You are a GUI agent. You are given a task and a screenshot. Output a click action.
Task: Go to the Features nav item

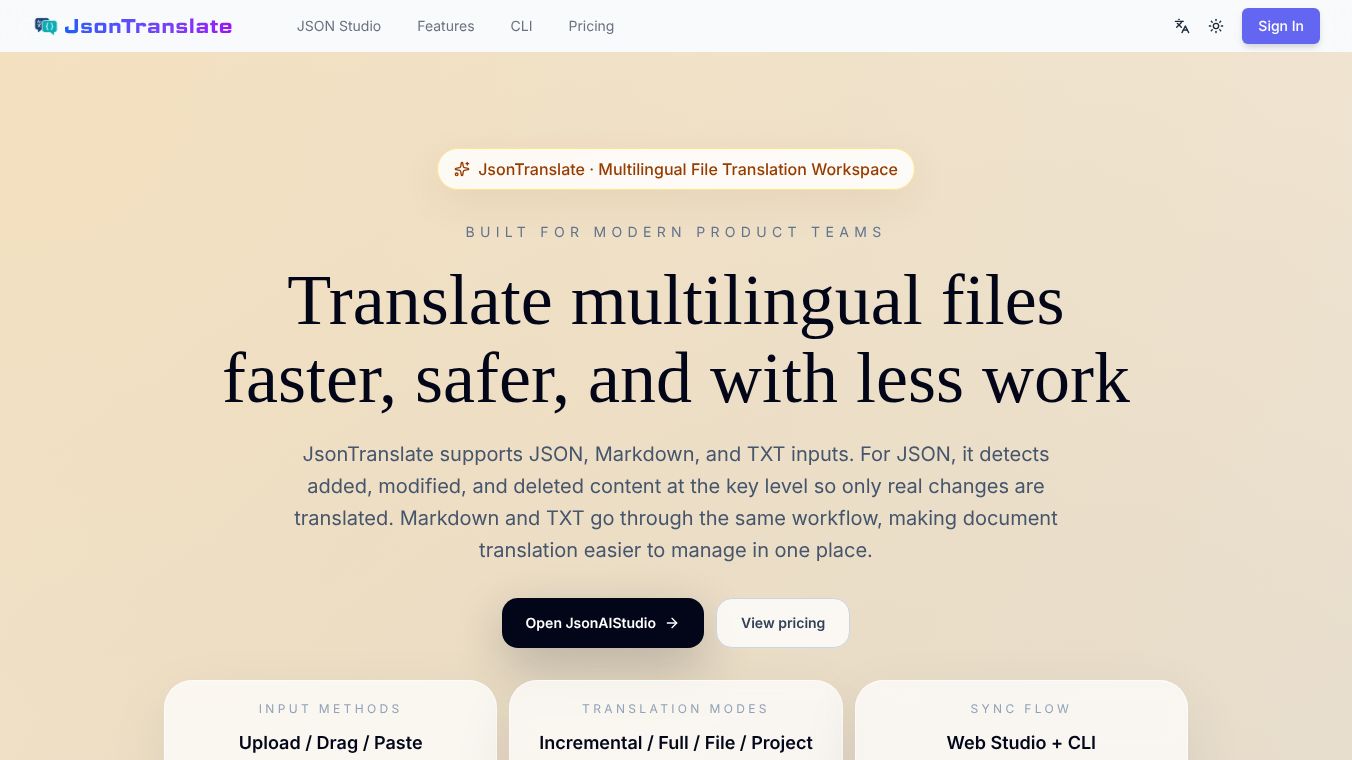click(446, 26)
